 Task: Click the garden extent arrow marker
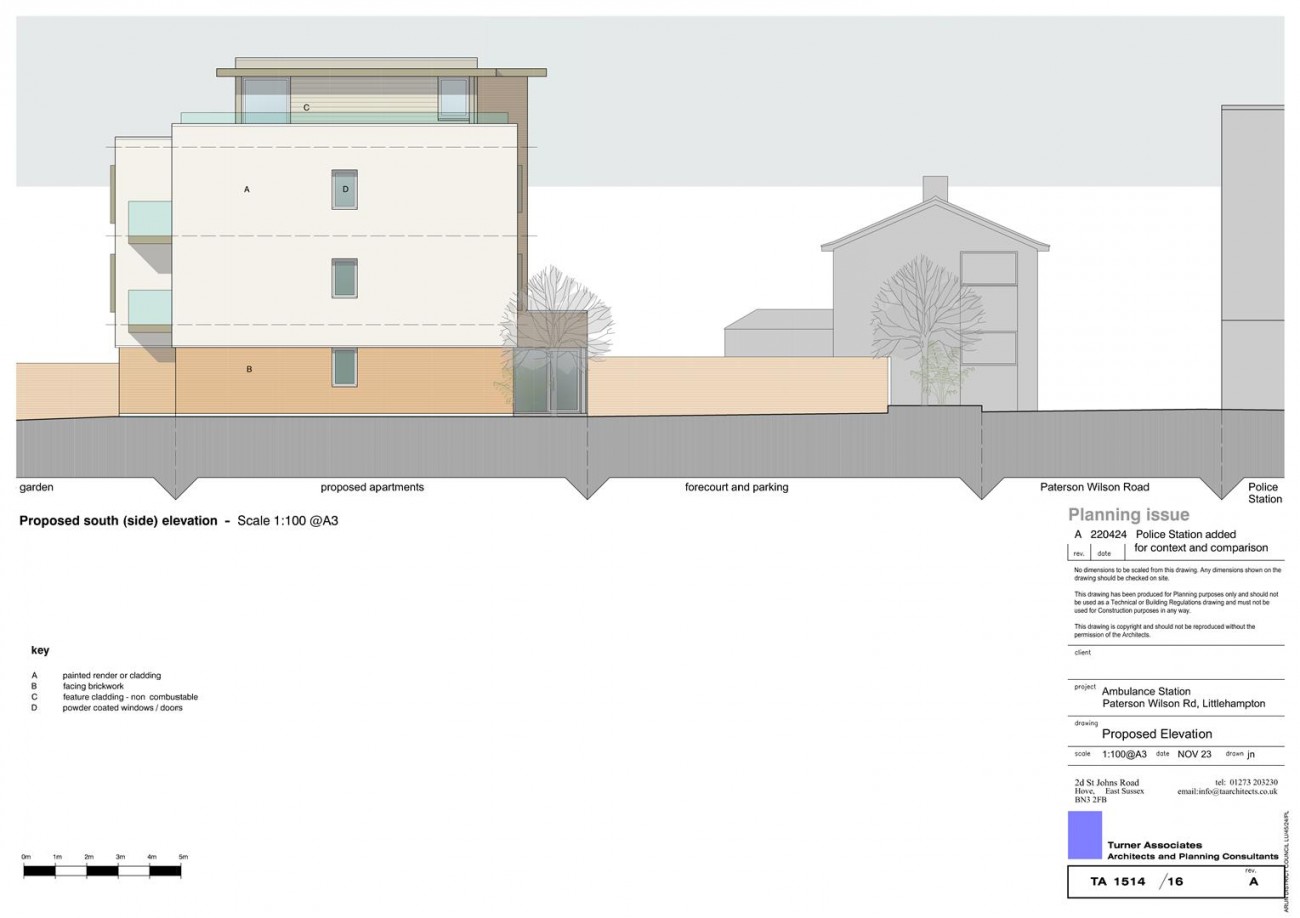36,487
